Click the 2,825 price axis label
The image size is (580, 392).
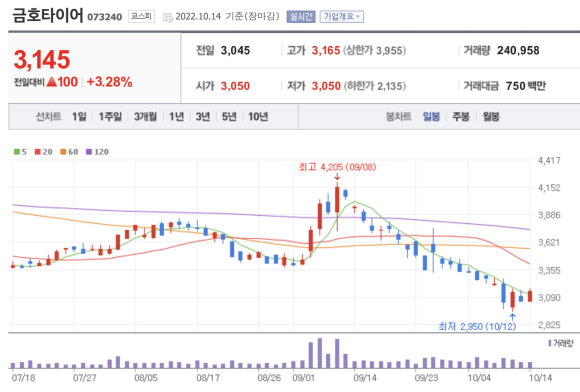[549, 325]
